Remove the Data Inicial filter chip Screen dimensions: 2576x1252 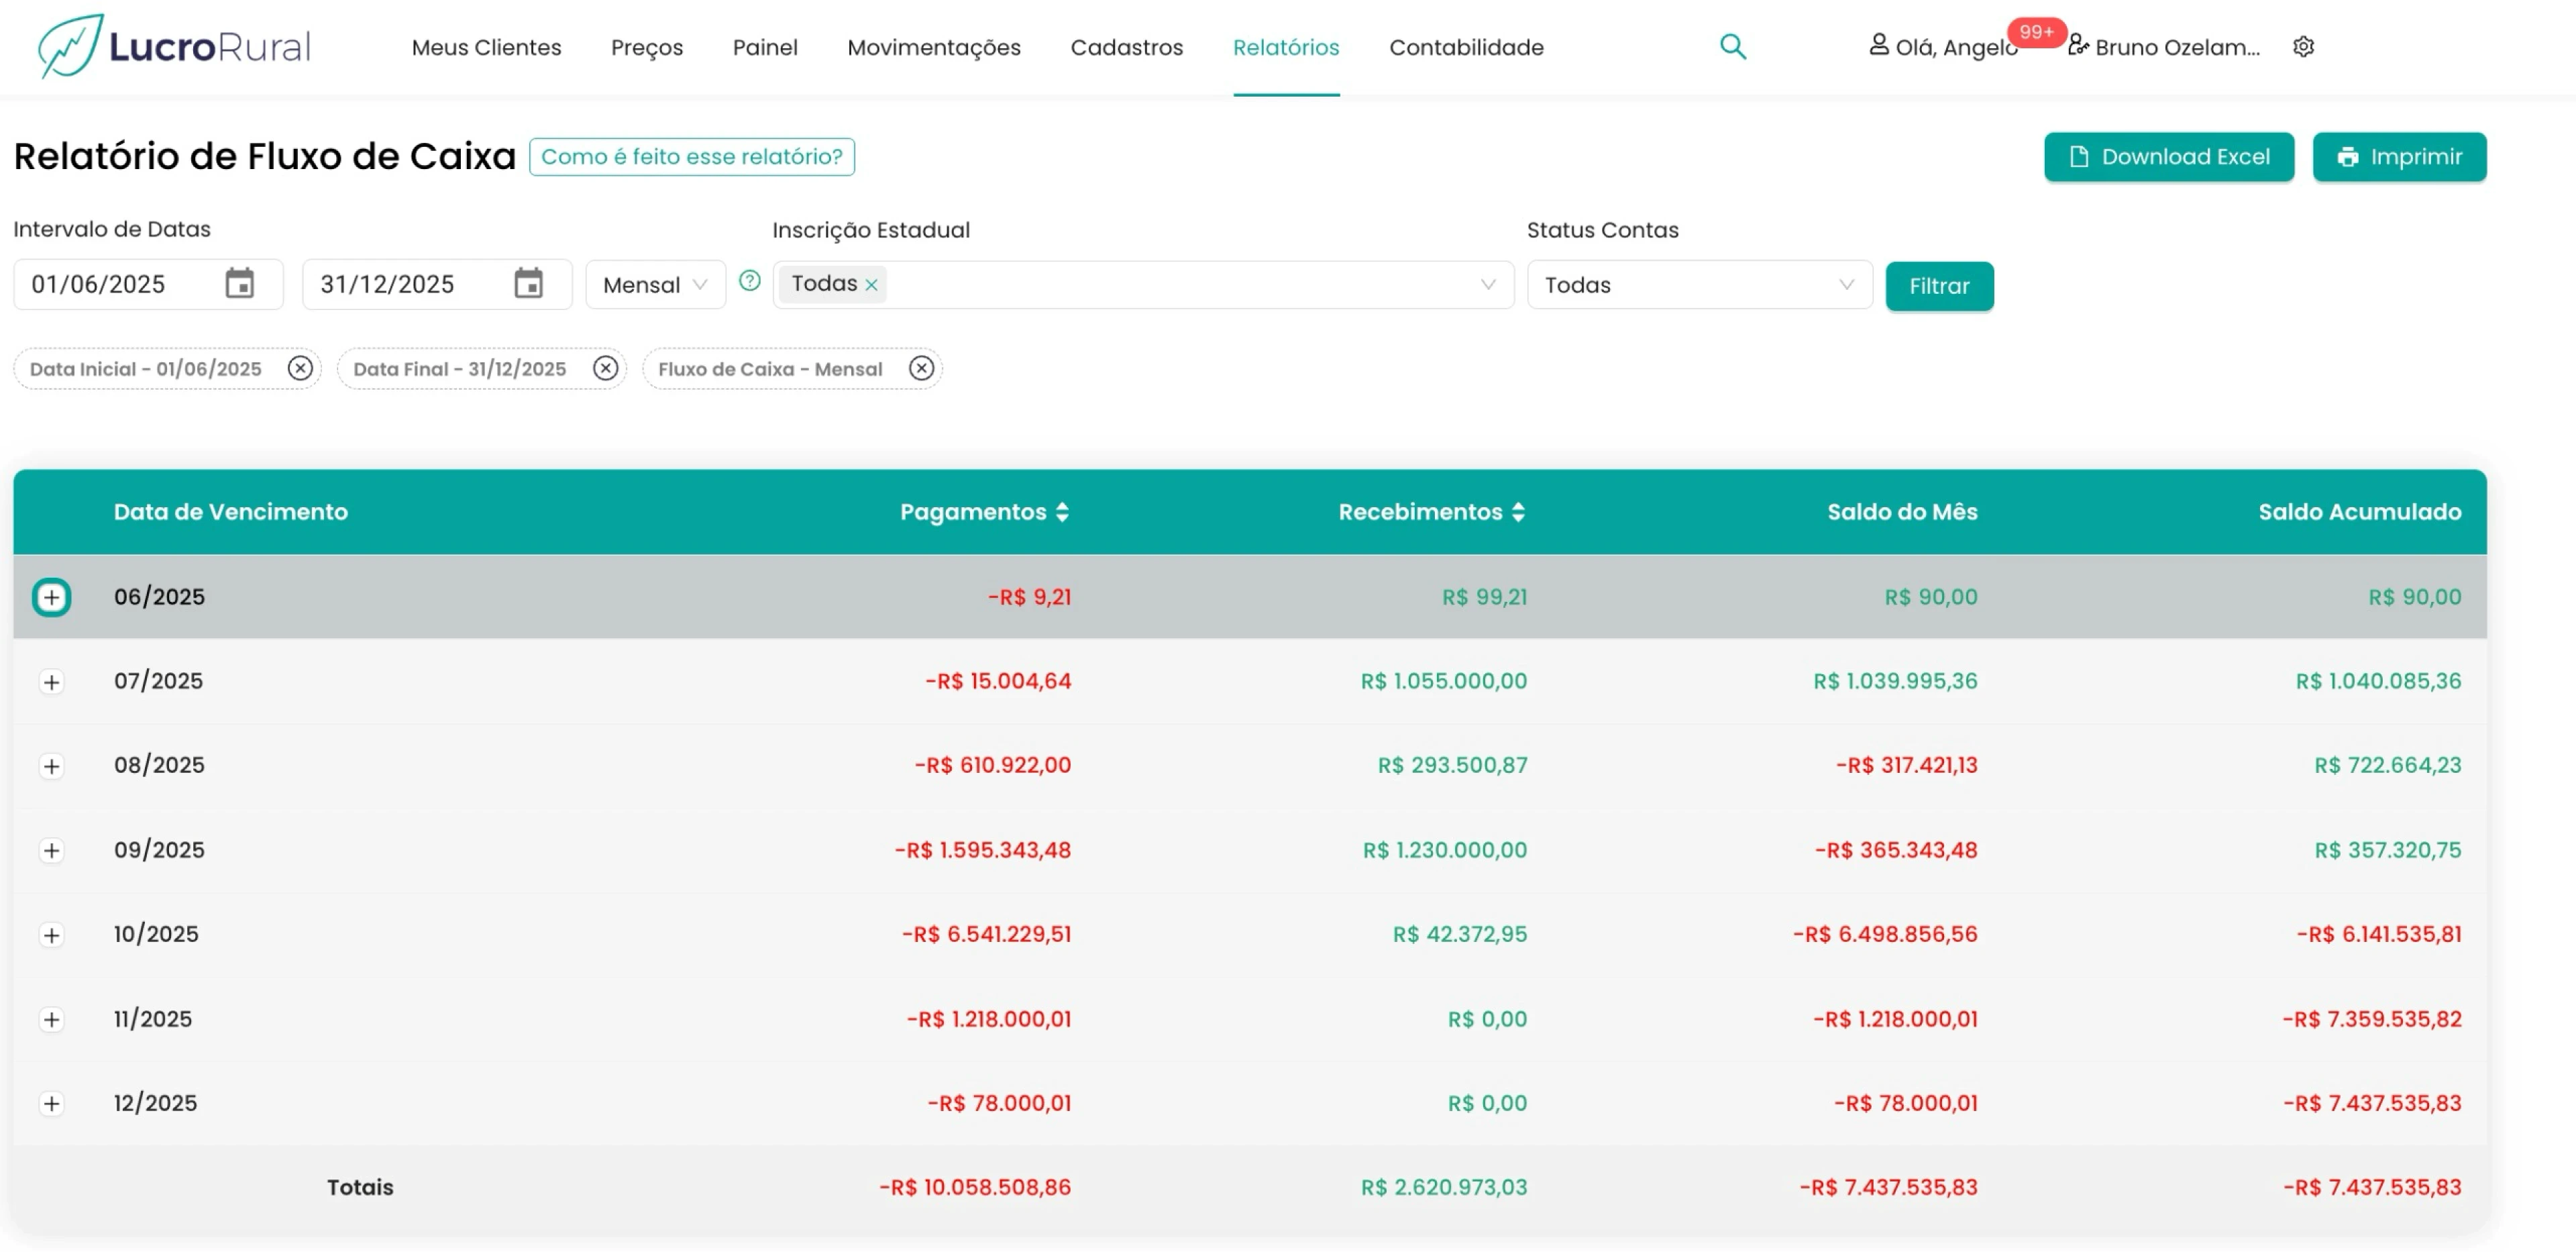click(300, 368)
